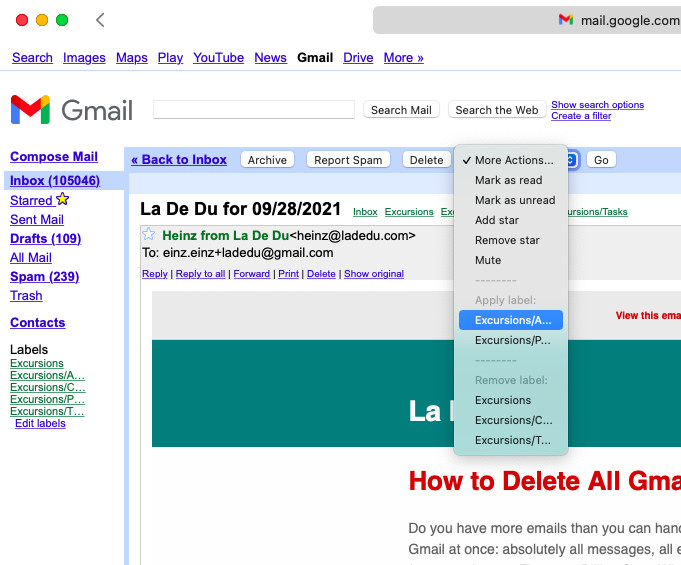Screen dimensions: 681x565
Task: Open Sent Mail folder
Action: coord(37,219)
